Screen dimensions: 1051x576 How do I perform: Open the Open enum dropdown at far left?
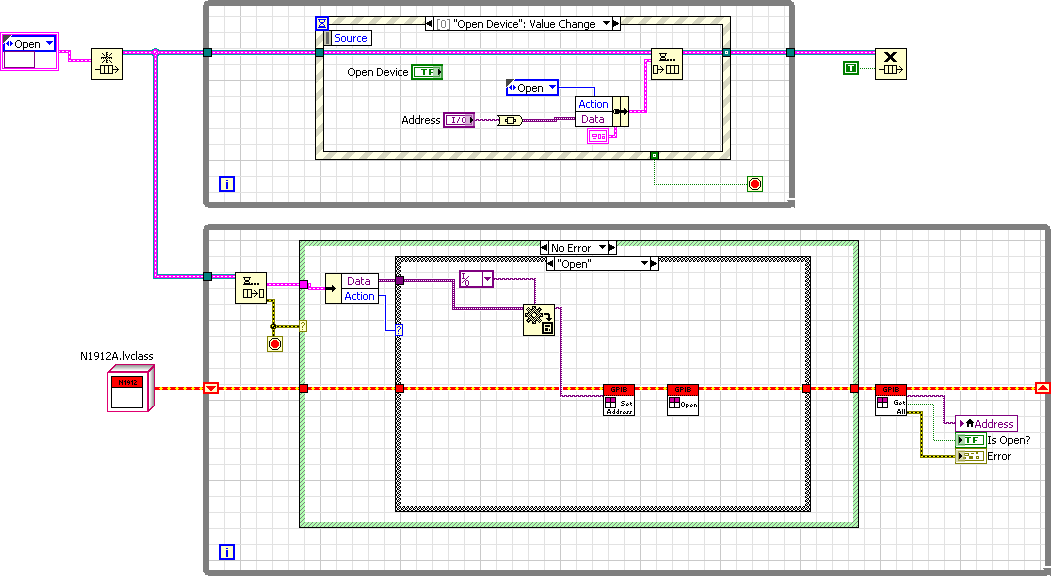point(49,44)
